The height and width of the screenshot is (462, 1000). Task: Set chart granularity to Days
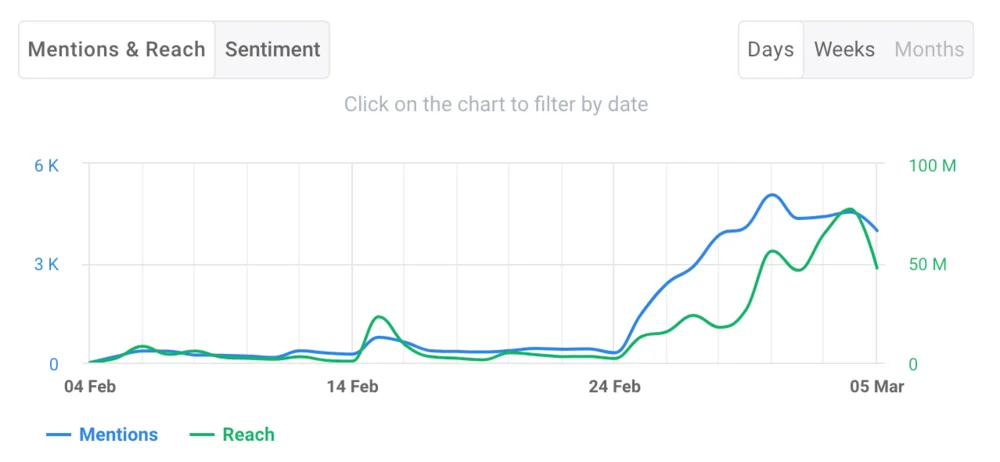coord(770,49)
